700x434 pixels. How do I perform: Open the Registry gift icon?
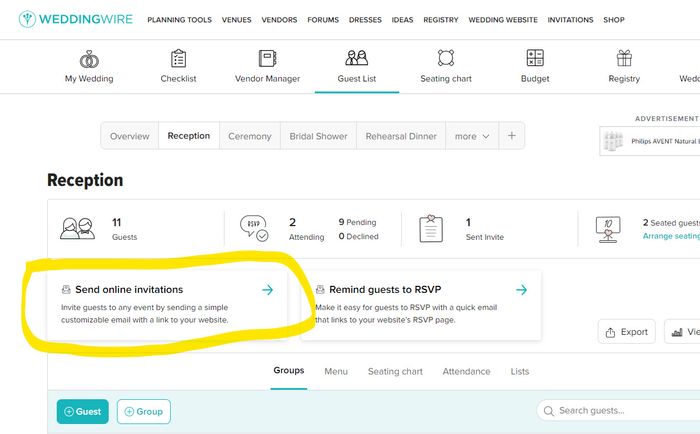pyautogui.click(x=624, y=59)
